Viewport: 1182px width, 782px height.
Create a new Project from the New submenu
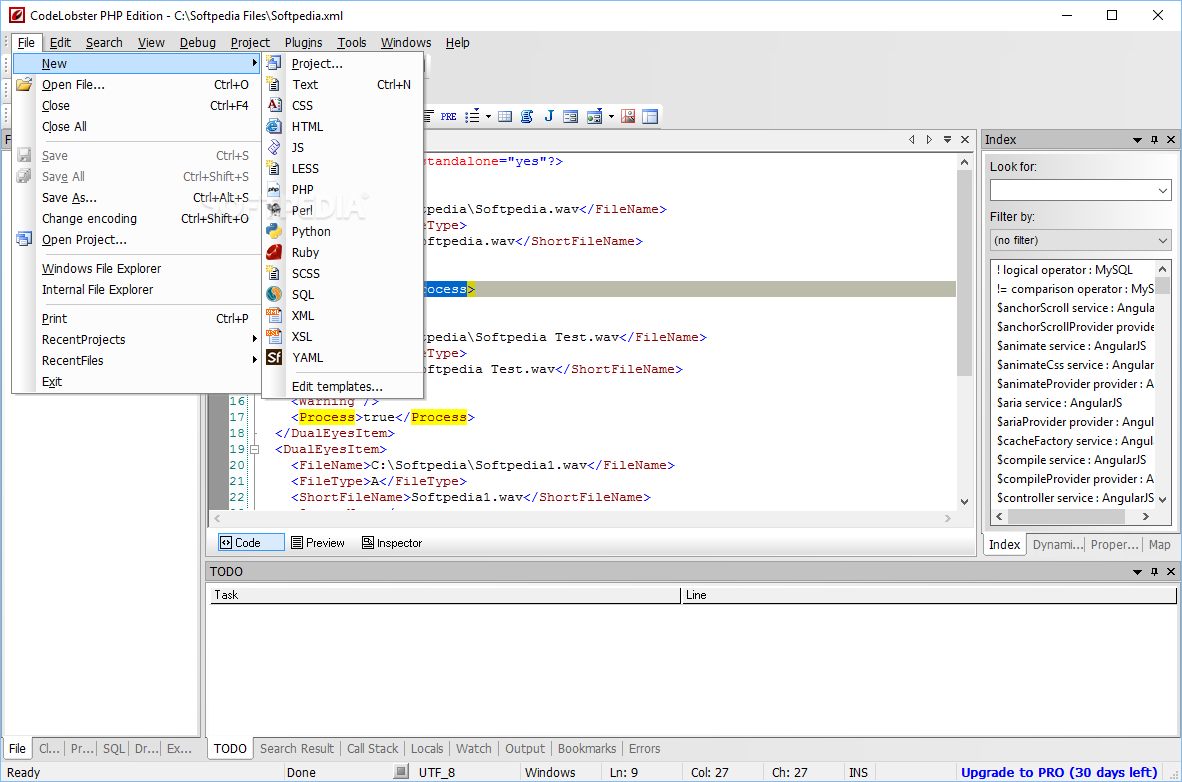(317, 63)
